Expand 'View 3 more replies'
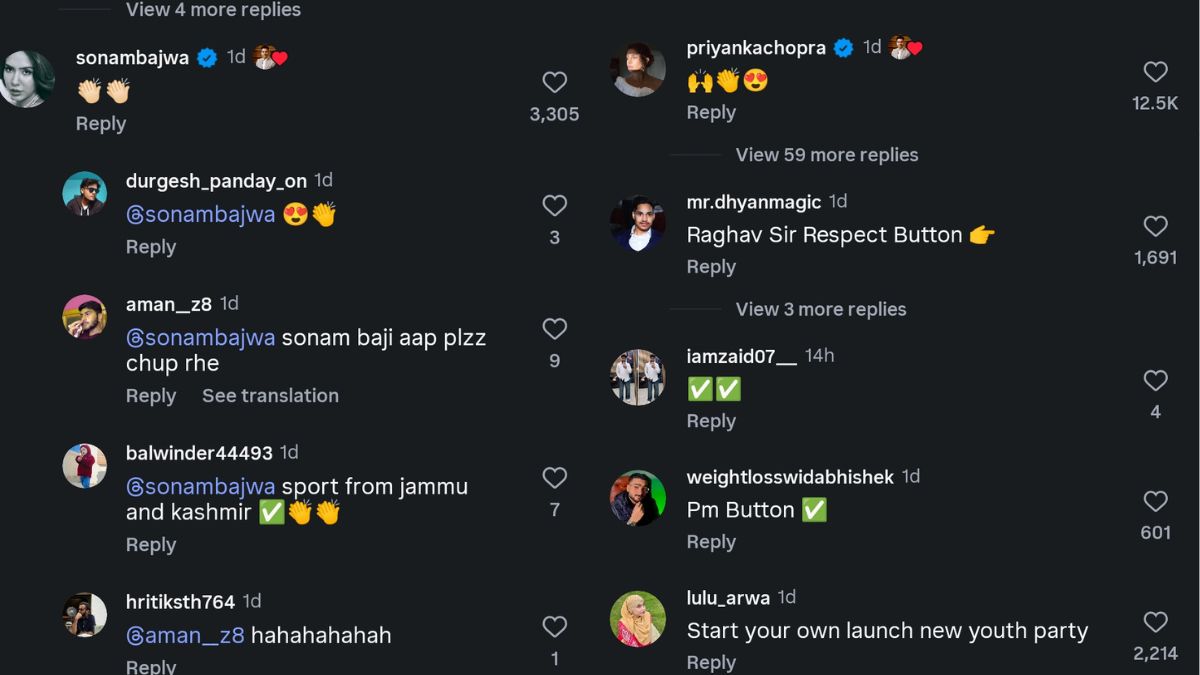The height and width of the screenshot is (675, 1200). coord(820,309)
